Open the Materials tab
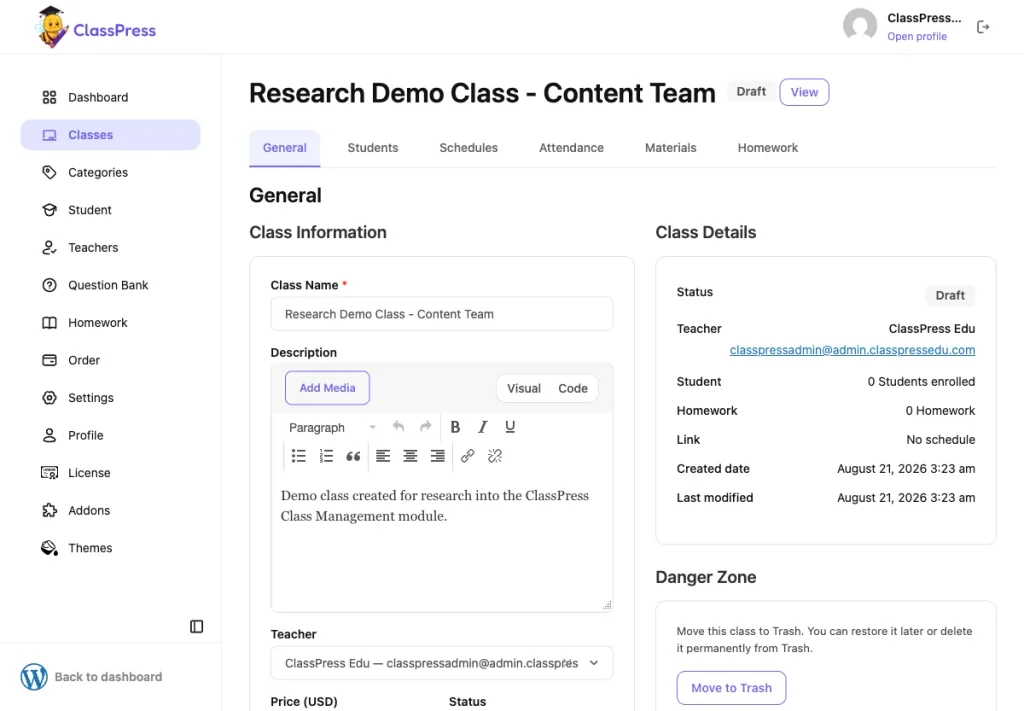The height and width of the screenshot is (711, 1024). tap(671, 148)
